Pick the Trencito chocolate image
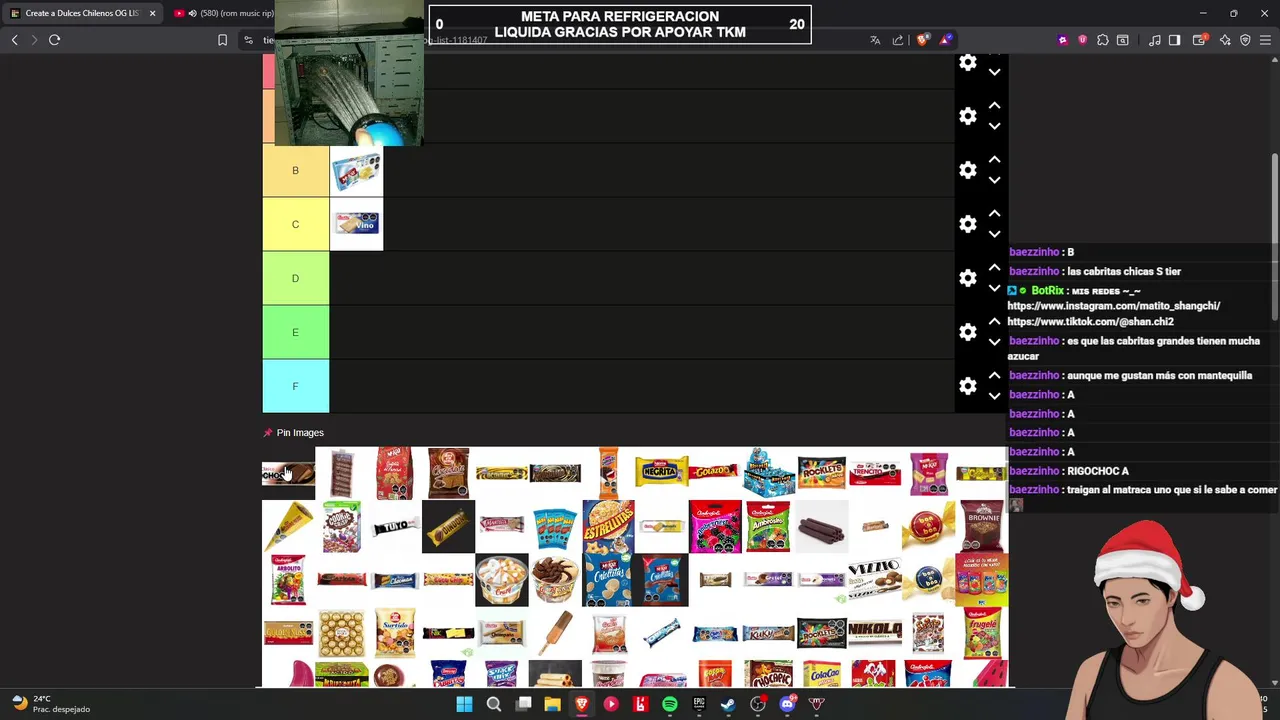 tap(875, 472)
